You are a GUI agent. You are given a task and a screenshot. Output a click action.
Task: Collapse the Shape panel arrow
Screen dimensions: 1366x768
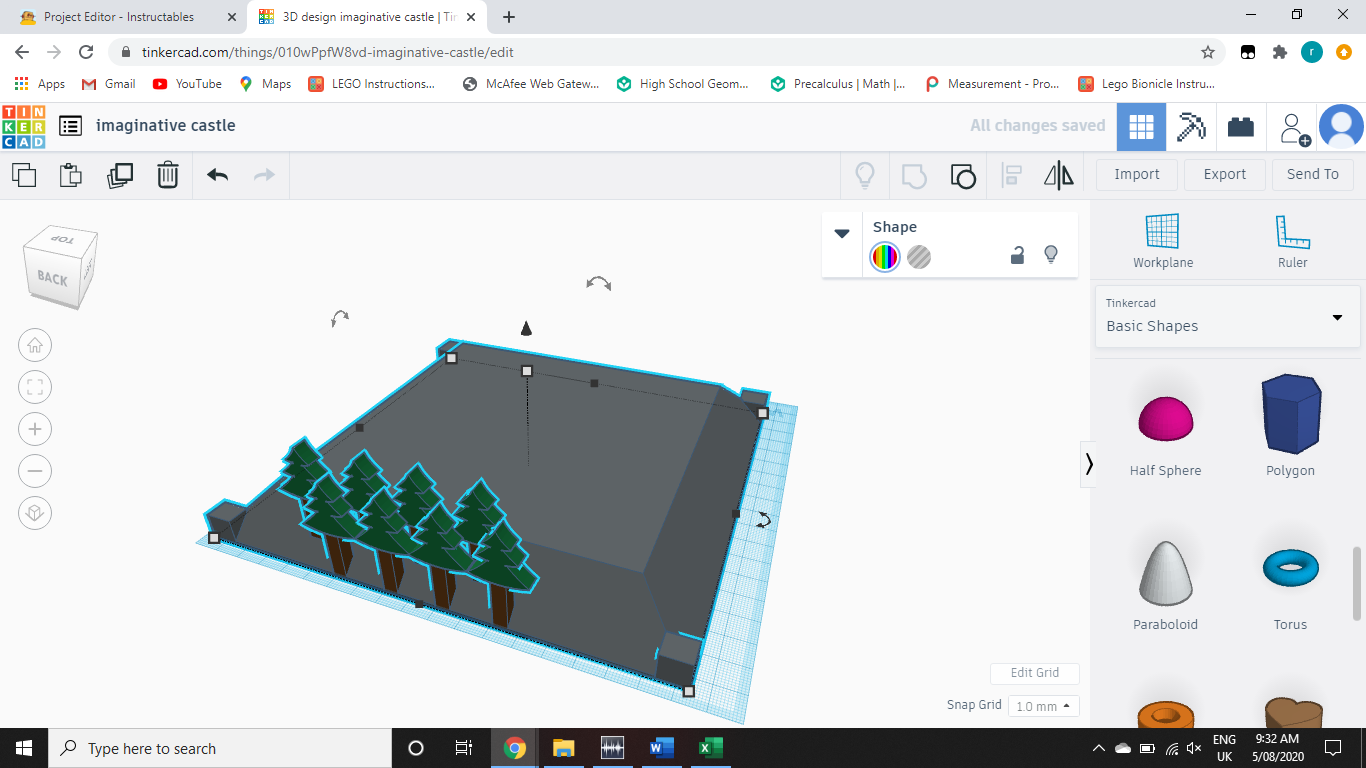(842, 233)
